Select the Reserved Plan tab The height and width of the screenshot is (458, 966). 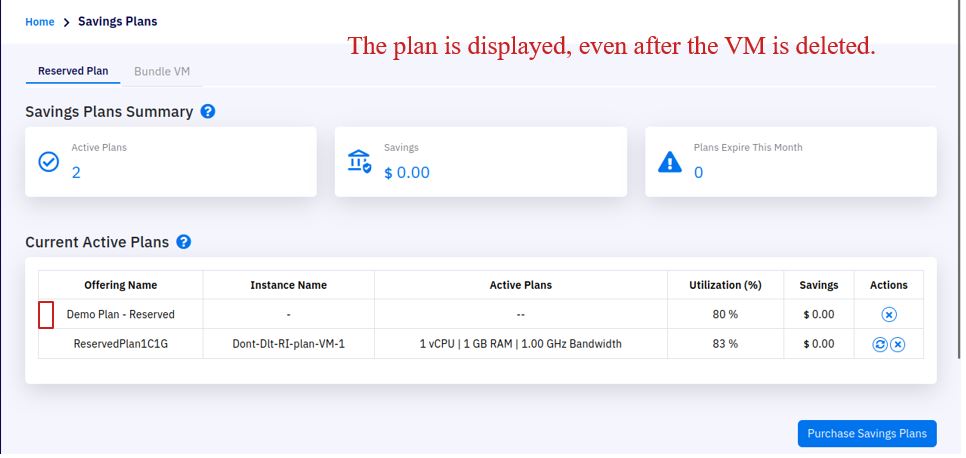[x=73, y=71]
